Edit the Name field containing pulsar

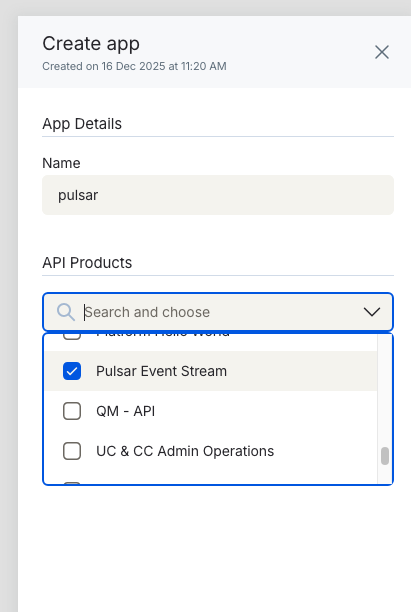pyautogui.click(x=218, y=195)
